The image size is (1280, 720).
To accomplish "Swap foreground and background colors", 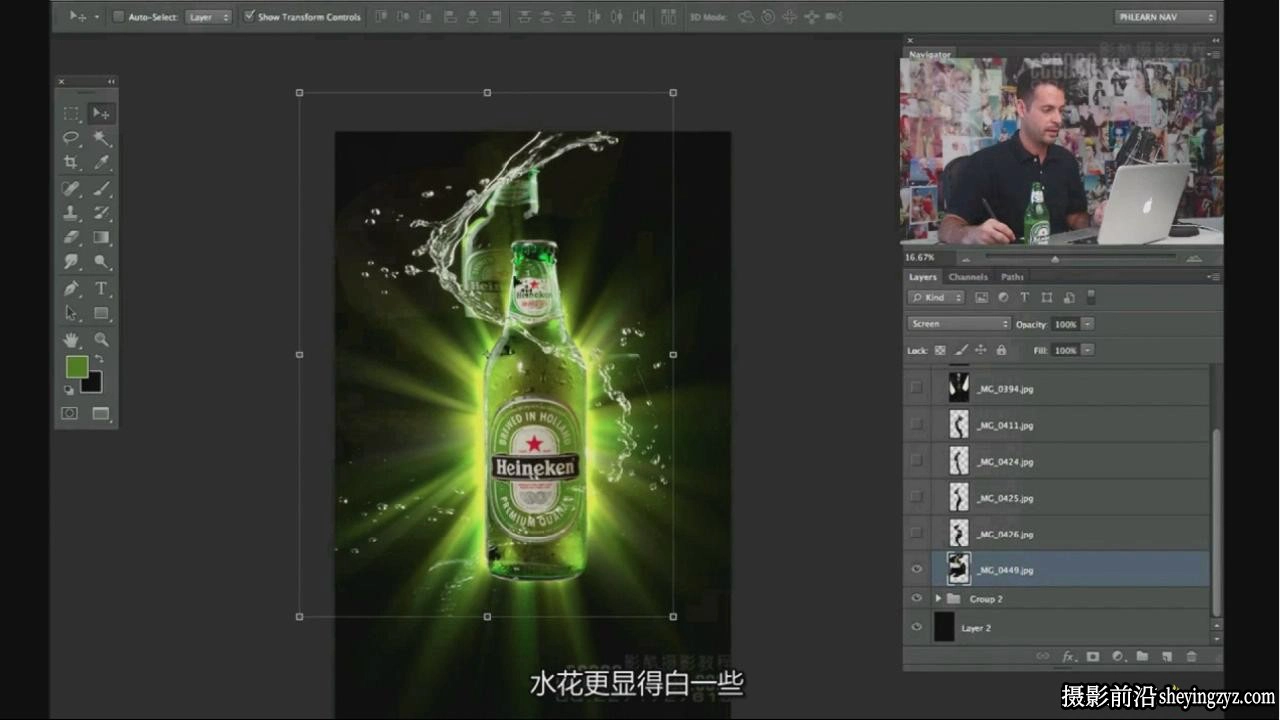I will click(99, 359).
